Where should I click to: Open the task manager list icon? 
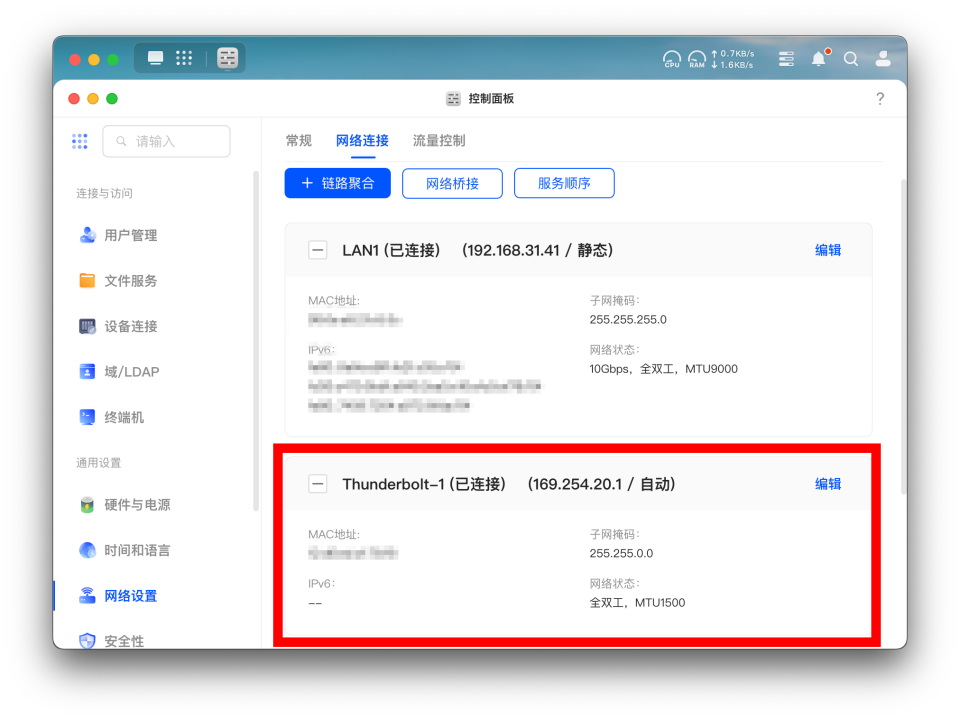(x=786, y=59)
